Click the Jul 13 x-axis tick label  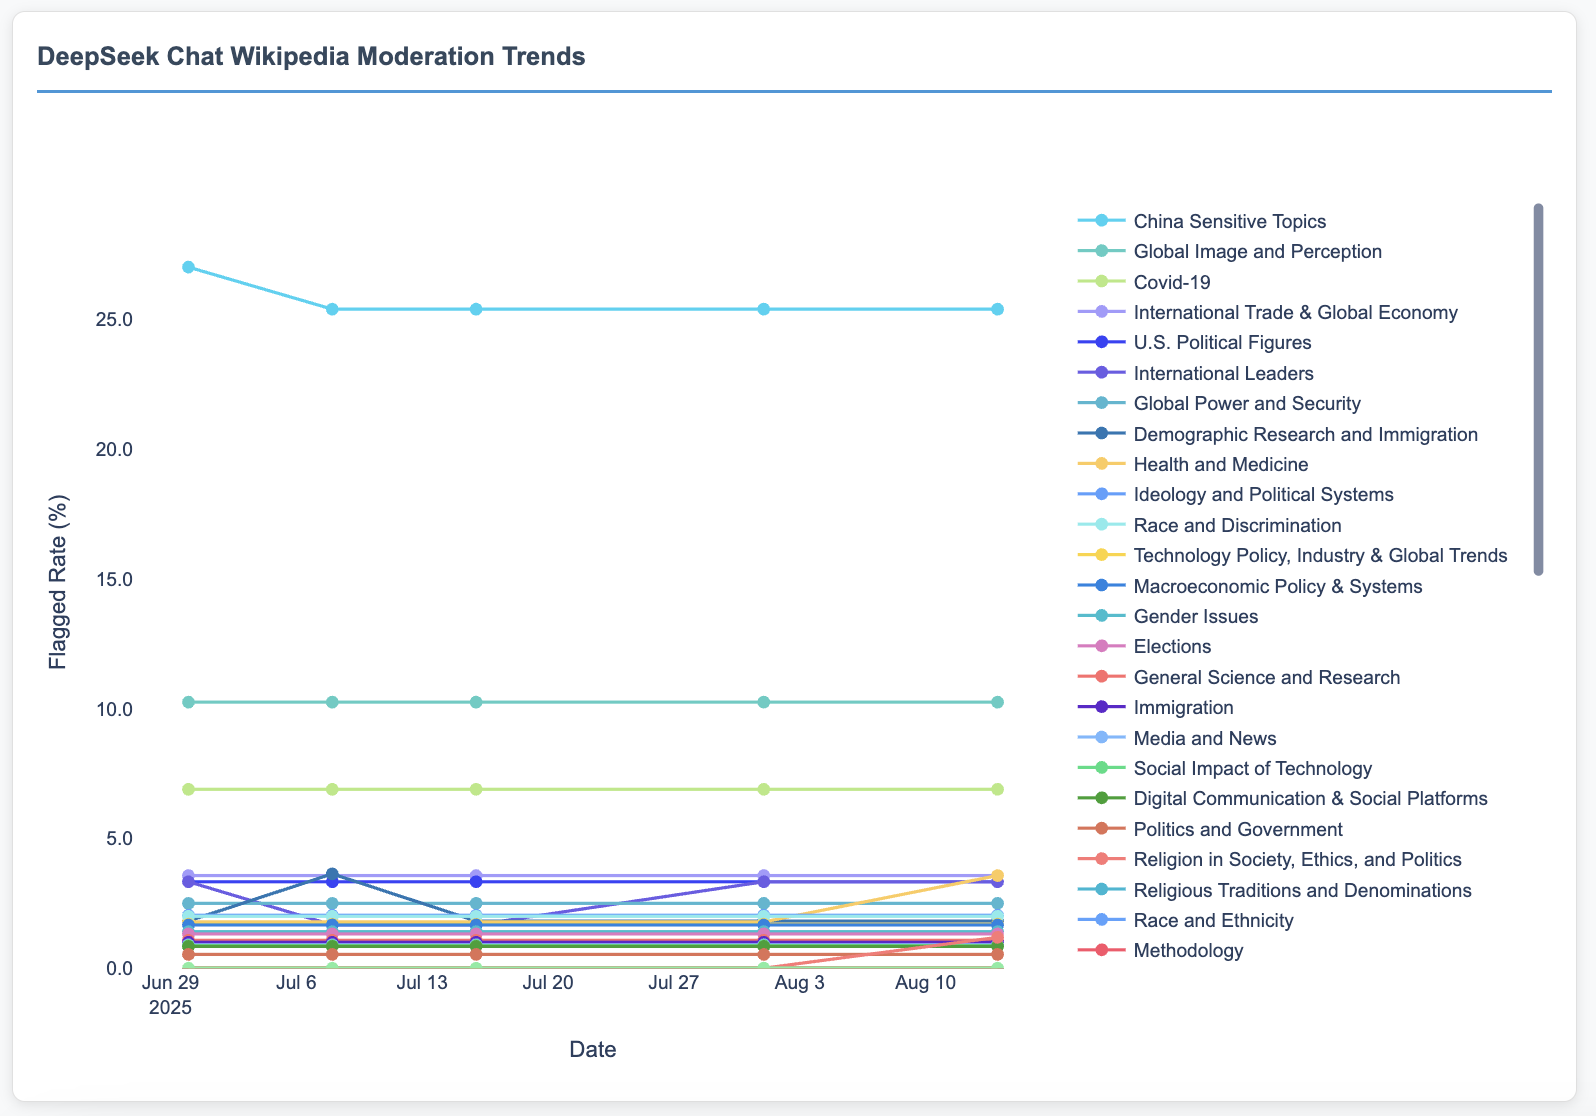tap(422, 983)
